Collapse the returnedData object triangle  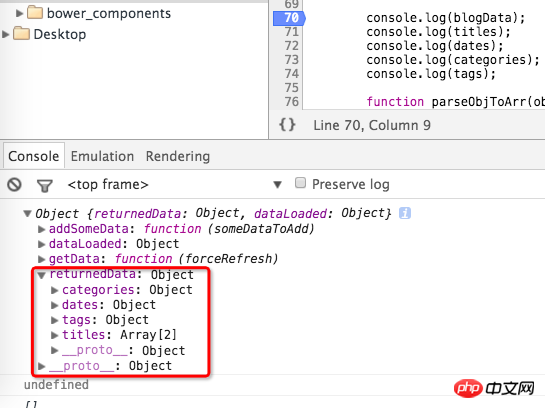42,275
